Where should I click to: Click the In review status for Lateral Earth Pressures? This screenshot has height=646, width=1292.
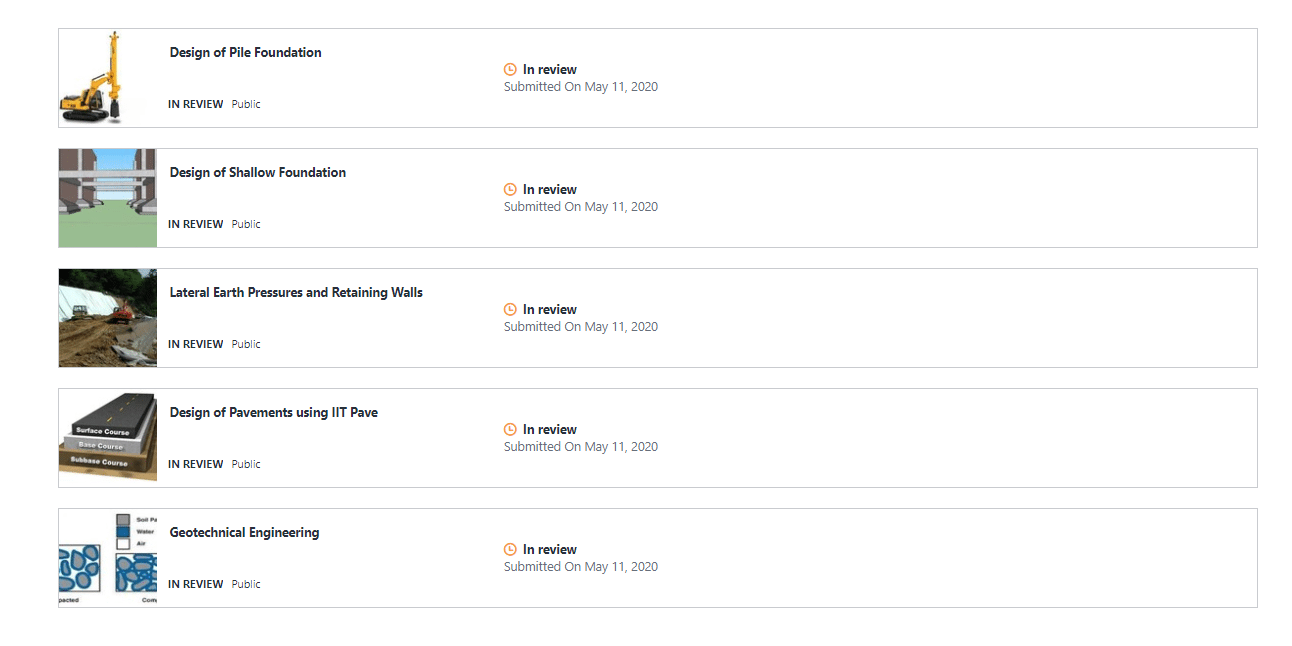coord(549,310)
